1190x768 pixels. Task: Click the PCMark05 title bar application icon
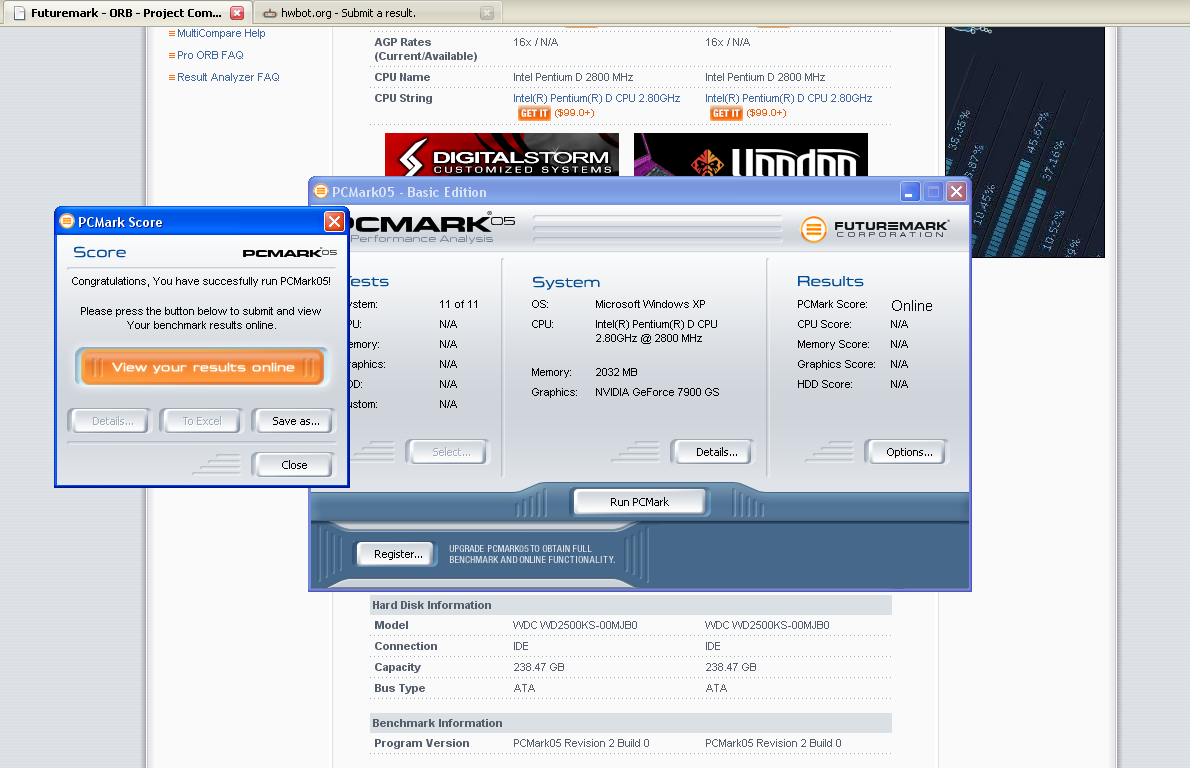tap(321, 191)
